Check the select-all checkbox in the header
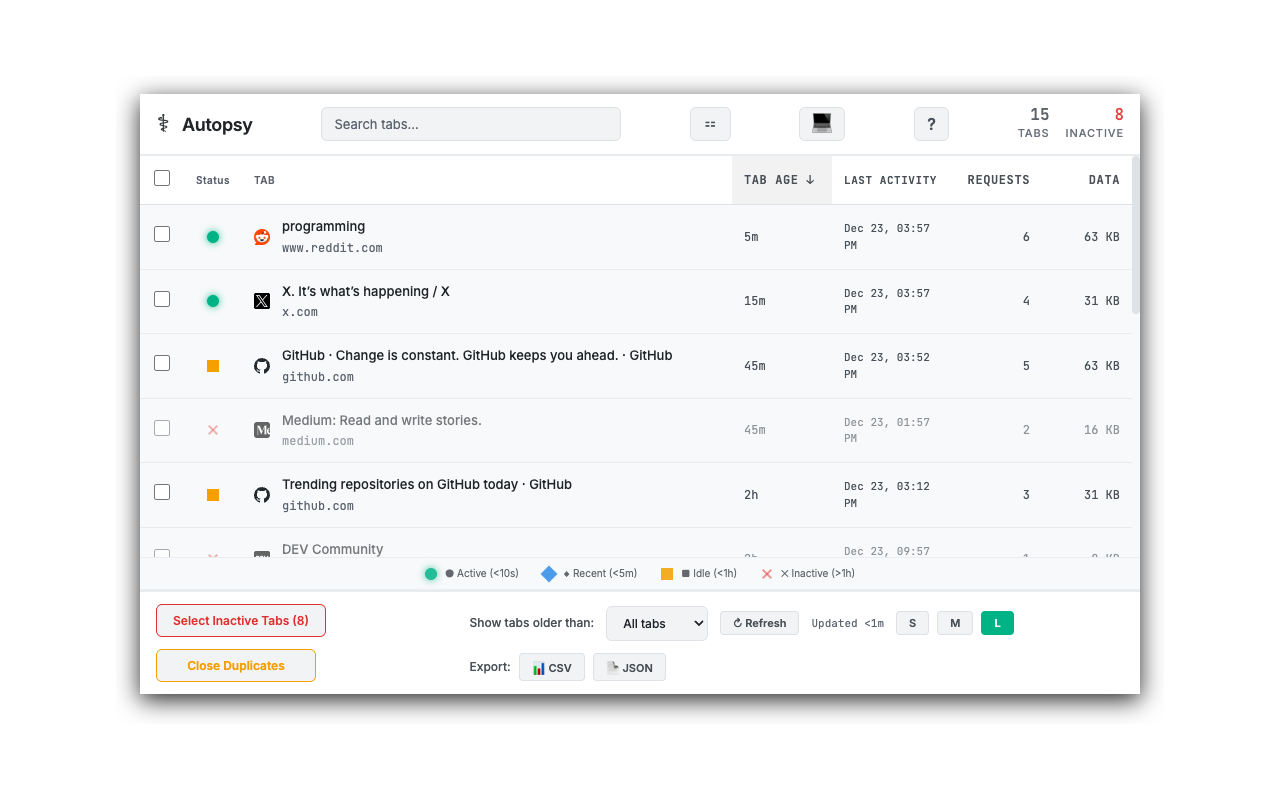Image resolution: width=1280 pixels, height=800 pixels. pyautogui.click(x=162, y=177)
